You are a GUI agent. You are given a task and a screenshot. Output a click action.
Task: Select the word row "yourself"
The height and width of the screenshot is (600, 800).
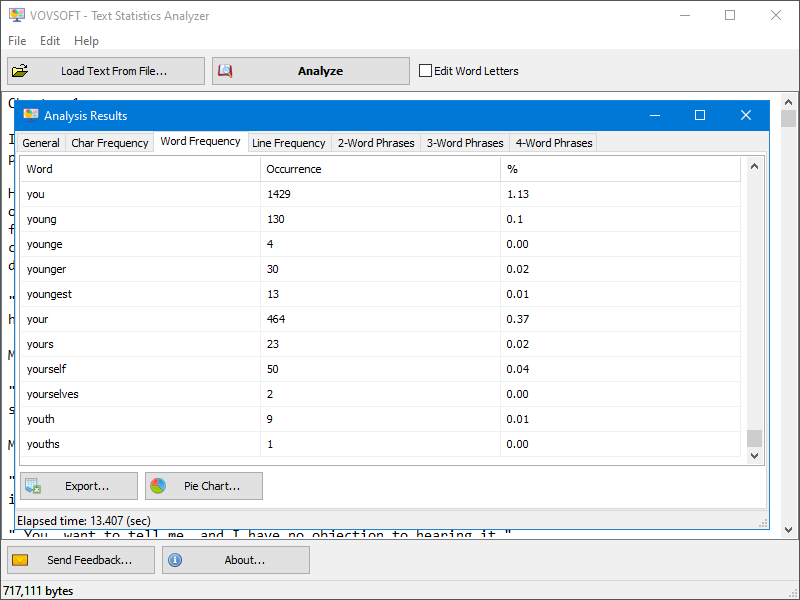381,369
